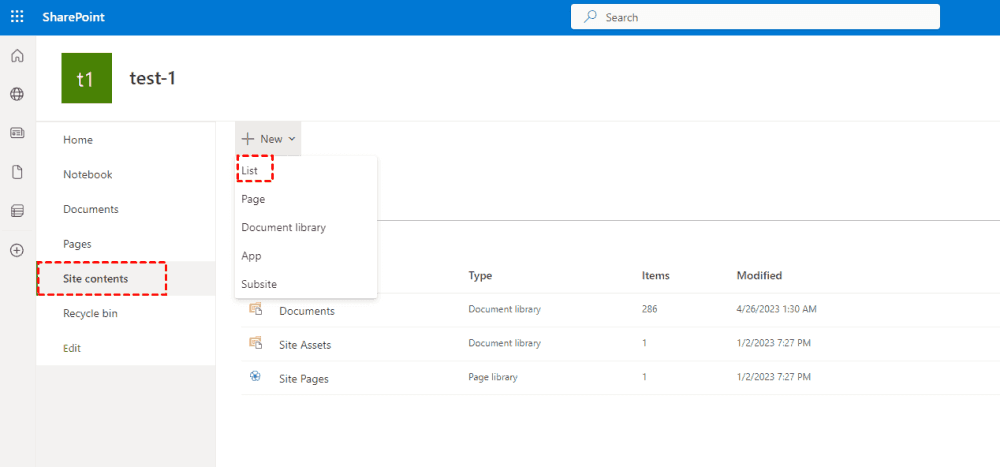Open the Documents library row

tap(306, 310)
